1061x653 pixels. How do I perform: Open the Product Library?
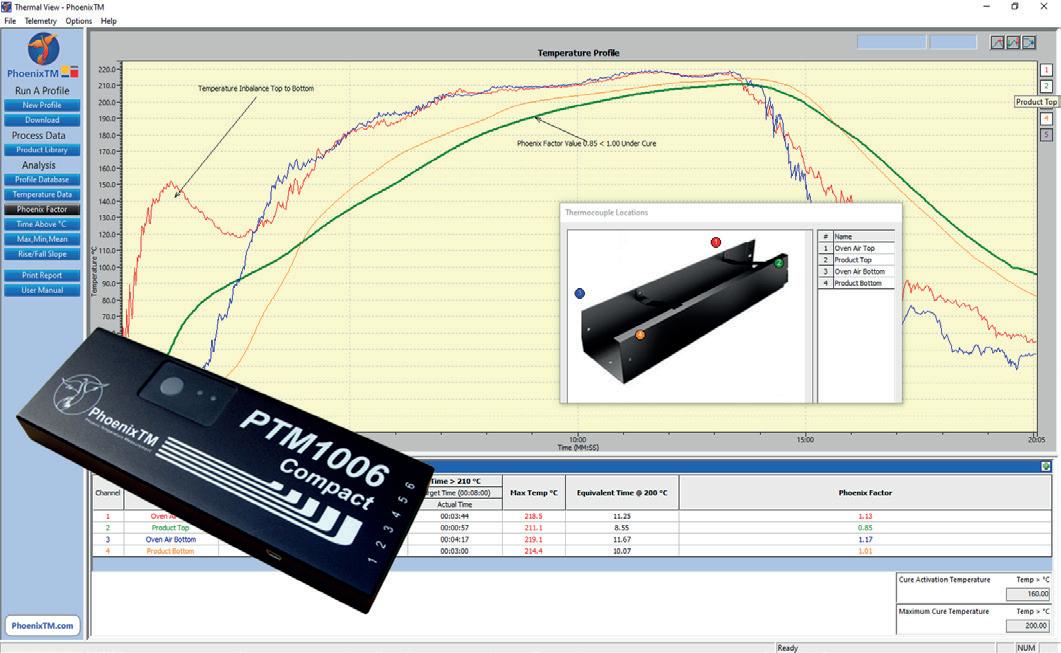[x=42, y=150]
